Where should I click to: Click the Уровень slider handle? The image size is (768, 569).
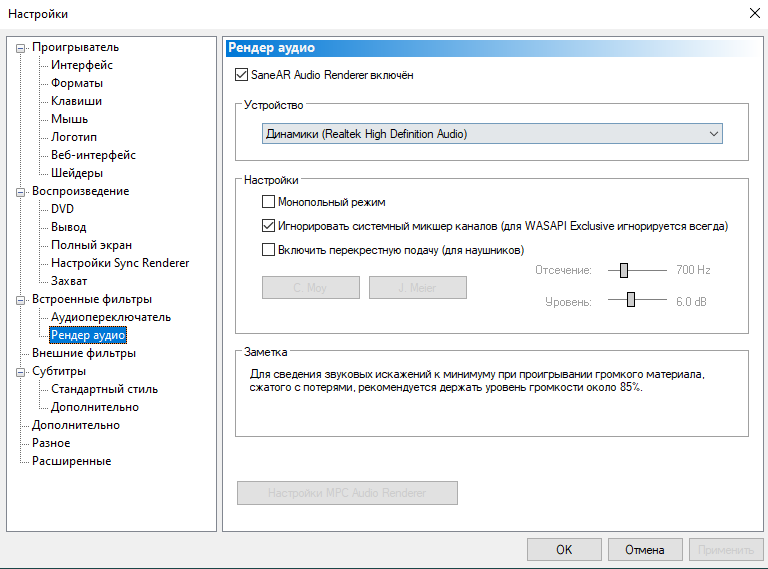[x=631, y=300]
